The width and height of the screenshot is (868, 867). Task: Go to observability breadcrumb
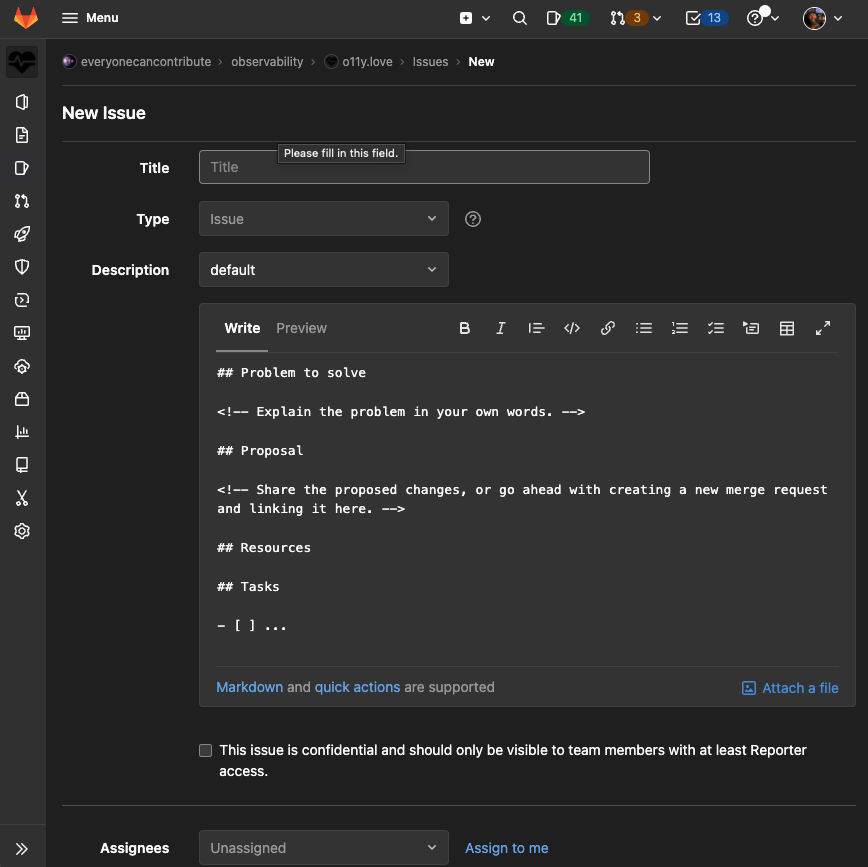(x=267, y=61)
